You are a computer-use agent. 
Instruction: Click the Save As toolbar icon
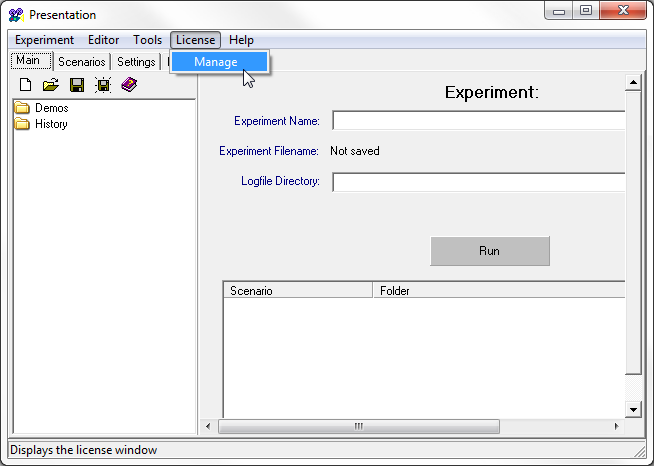[103, 85]
